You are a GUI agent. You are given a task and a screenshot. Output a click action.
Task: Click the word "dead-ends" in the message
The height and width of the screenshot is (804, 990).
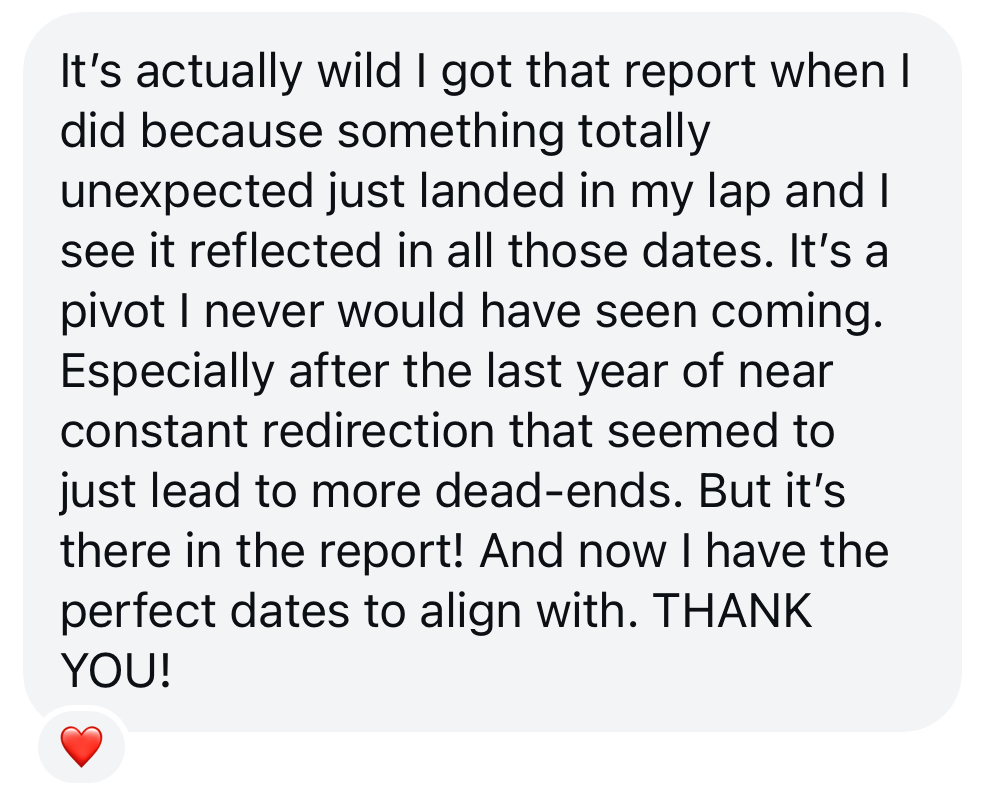click(x=554, y=491)
